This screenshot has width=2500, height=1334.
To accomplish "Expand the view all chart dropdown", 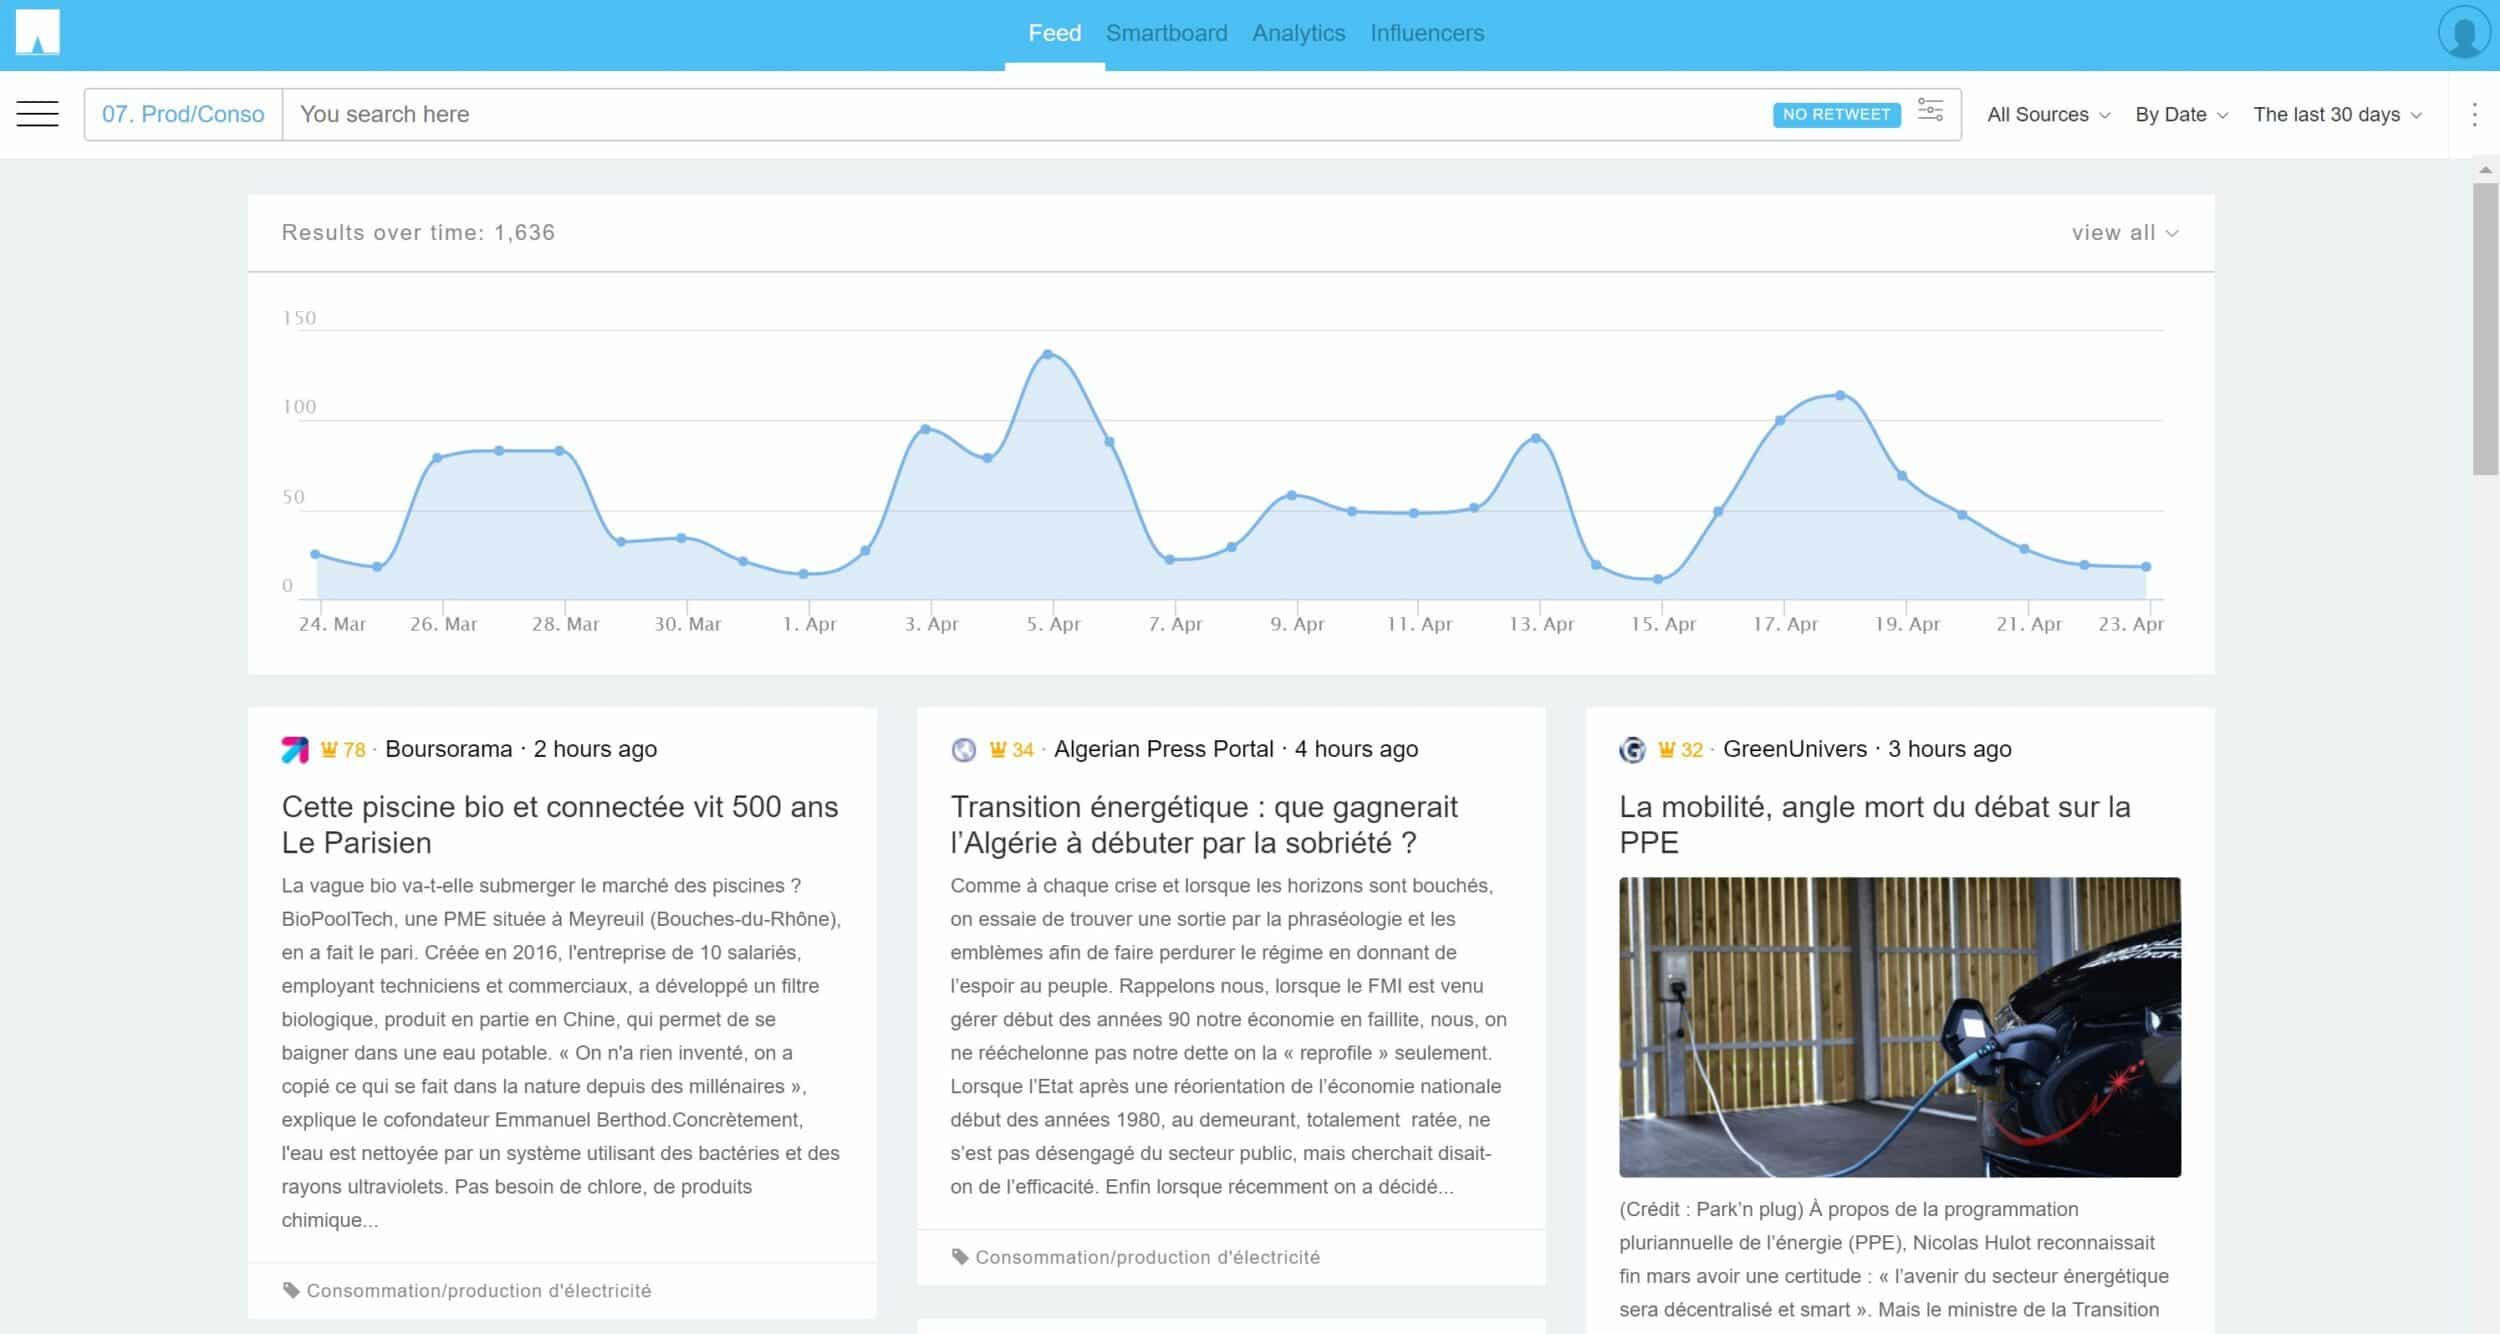I will [x=2125, y=233].
